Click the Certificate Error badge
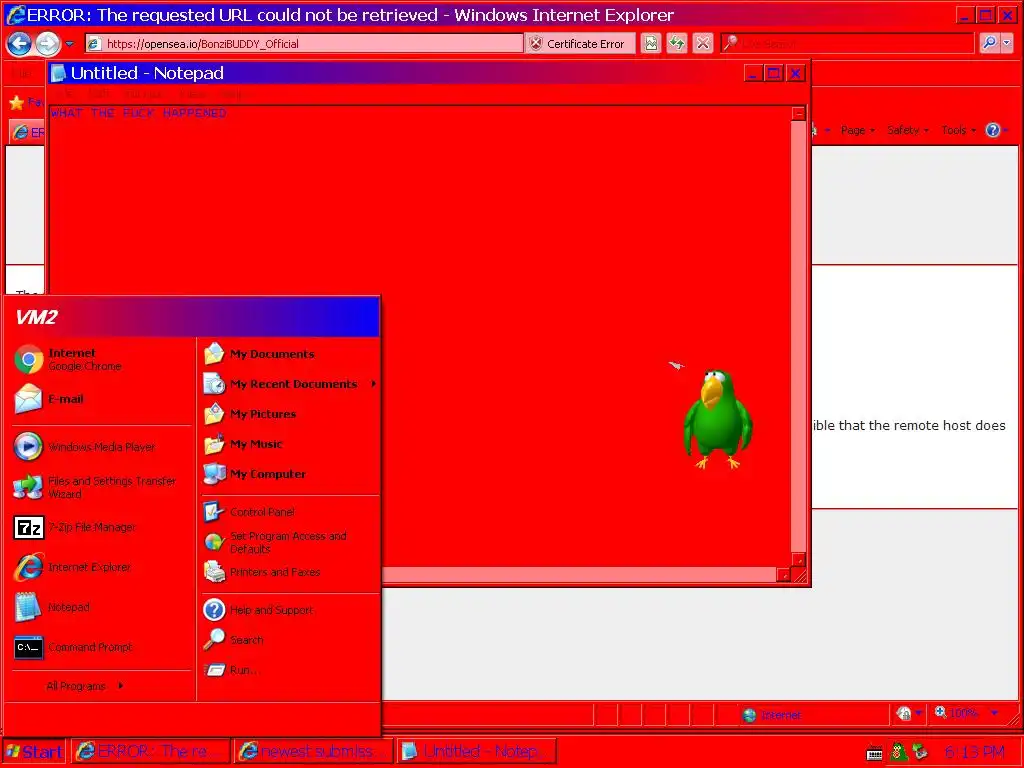Image resolution: width=1024 pixels, height=768 pixels. pyautogui.click(x=579, y=44)
